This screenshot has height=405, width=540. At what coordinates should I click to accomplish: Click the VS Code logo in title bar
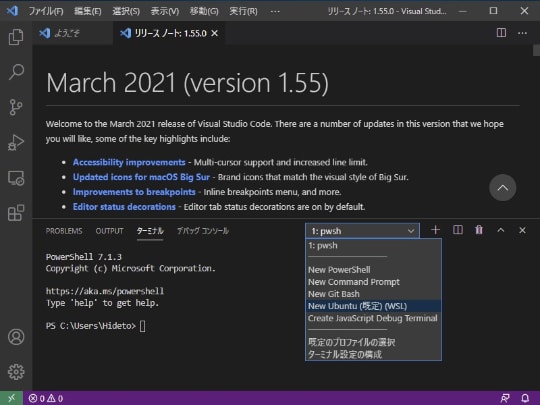click(x=12, y=11)
